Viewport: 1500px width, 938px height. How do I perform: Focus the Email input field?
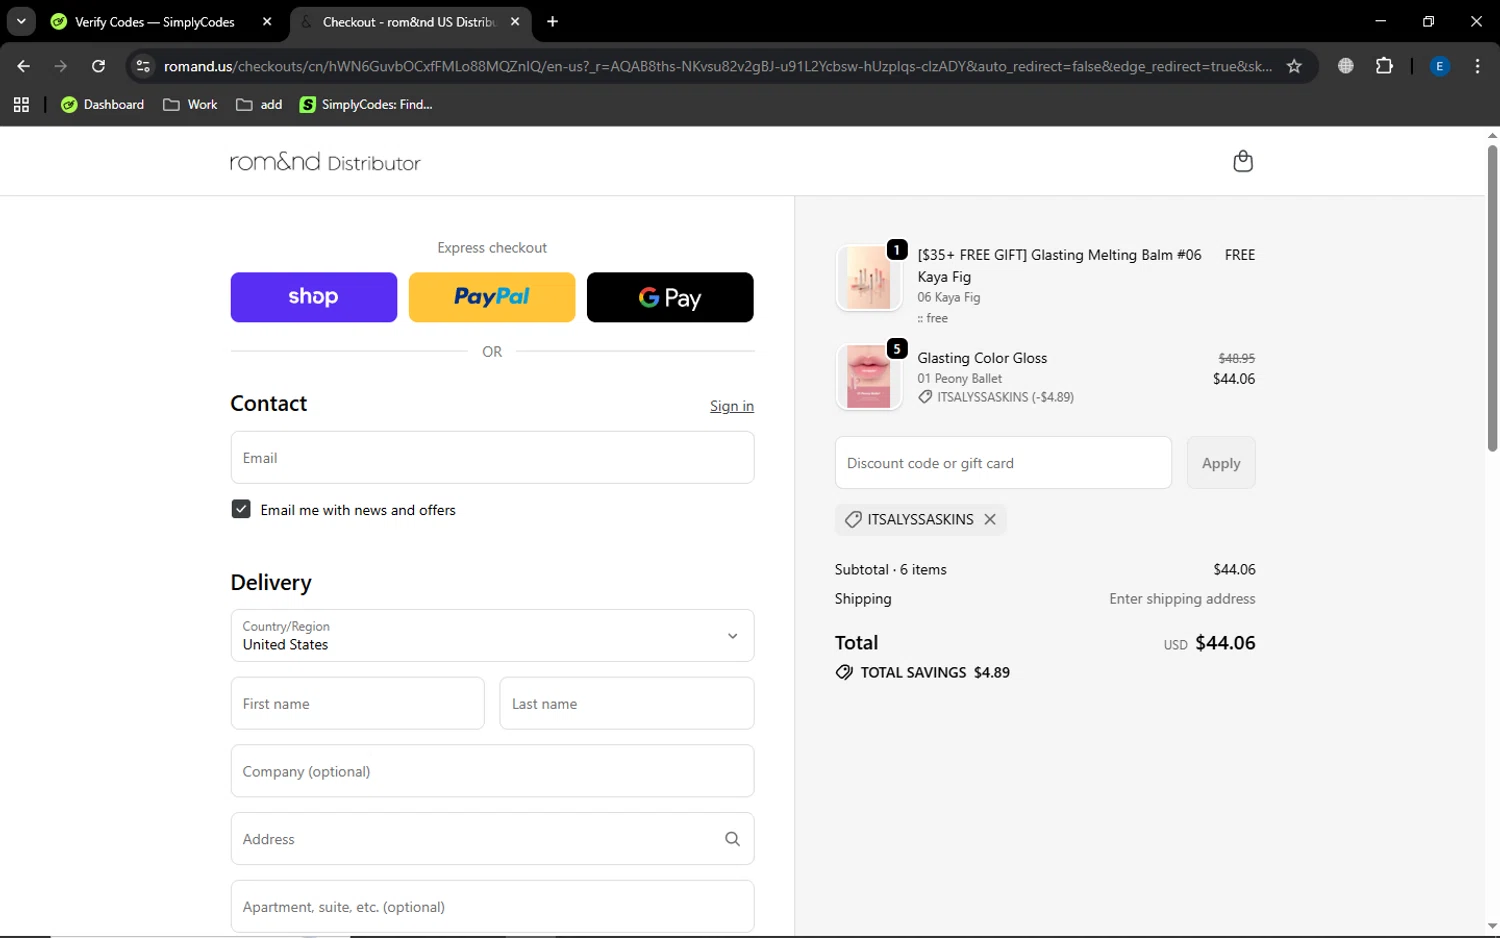tap(492, 458)
